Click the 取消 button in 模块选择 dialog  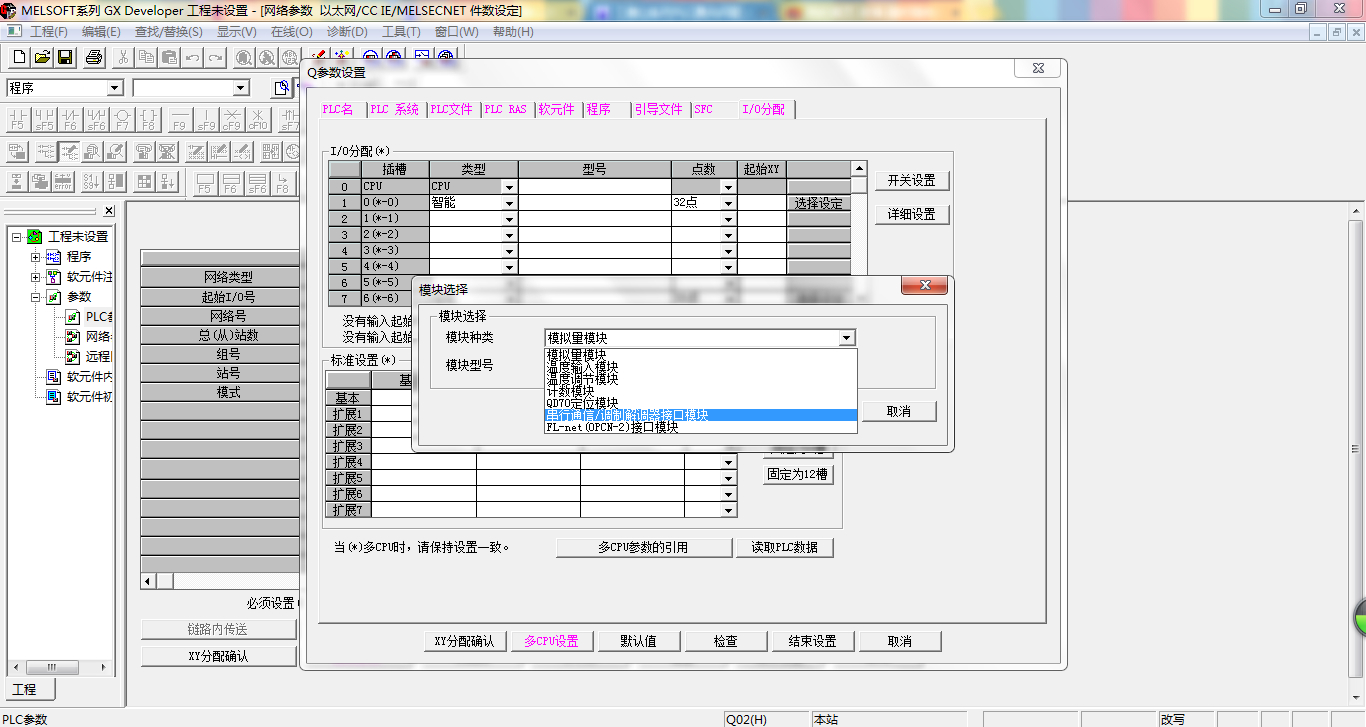coord(899,412)
